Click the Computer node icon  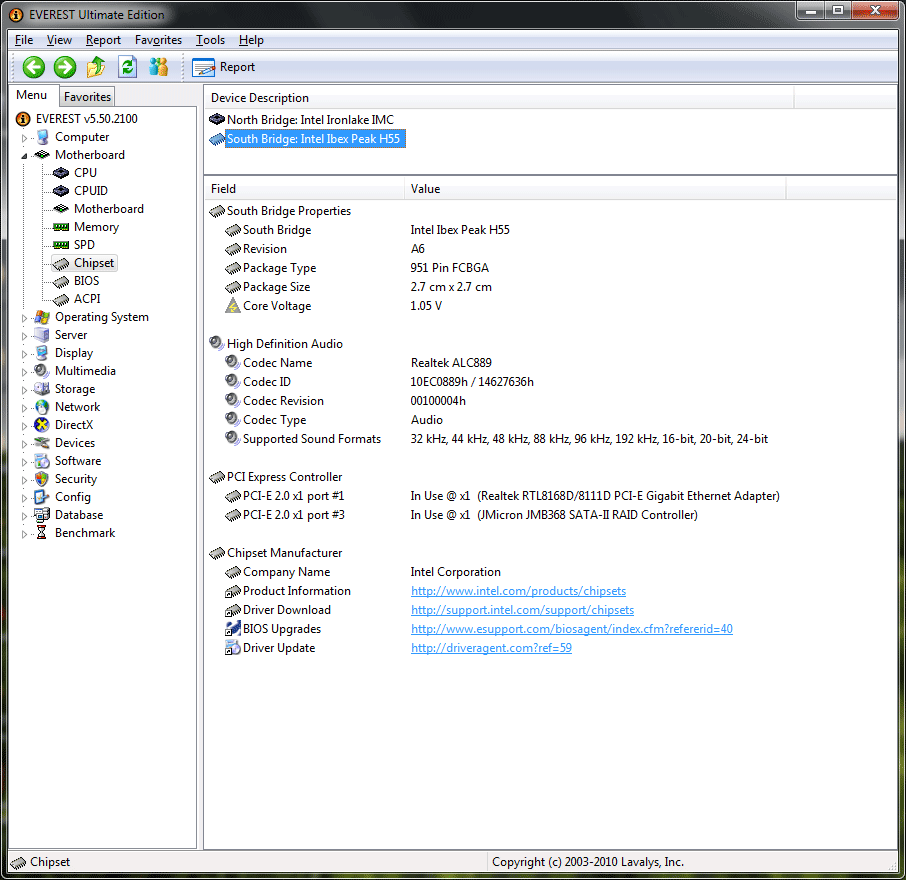[x=42, y=137]
